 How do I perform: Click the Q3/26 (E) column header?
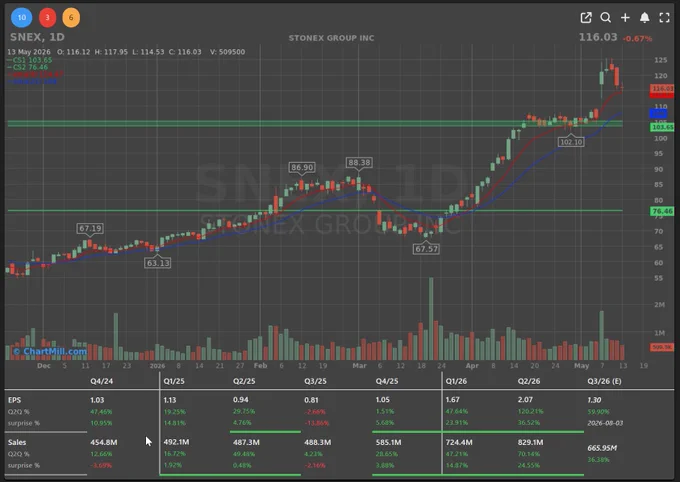(x=604, y=381)
